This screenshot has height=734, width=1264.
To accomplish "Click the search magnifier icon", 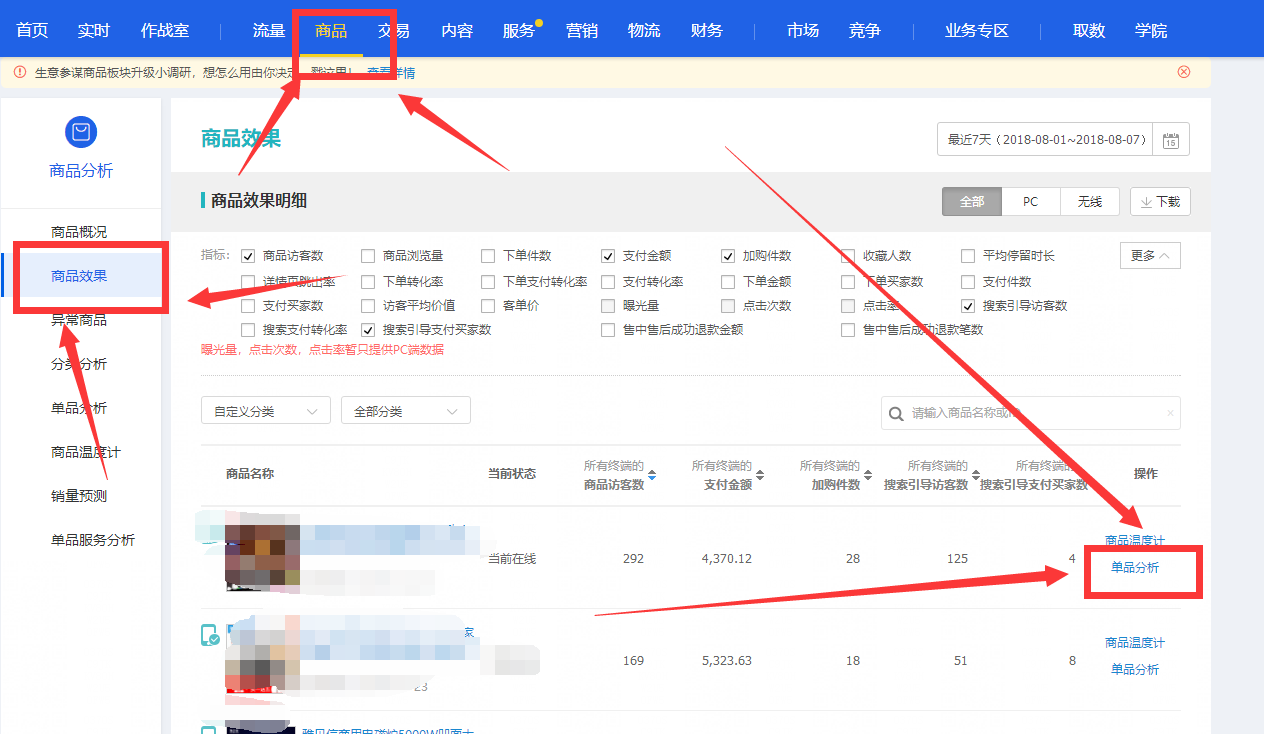I will (895, 413).
